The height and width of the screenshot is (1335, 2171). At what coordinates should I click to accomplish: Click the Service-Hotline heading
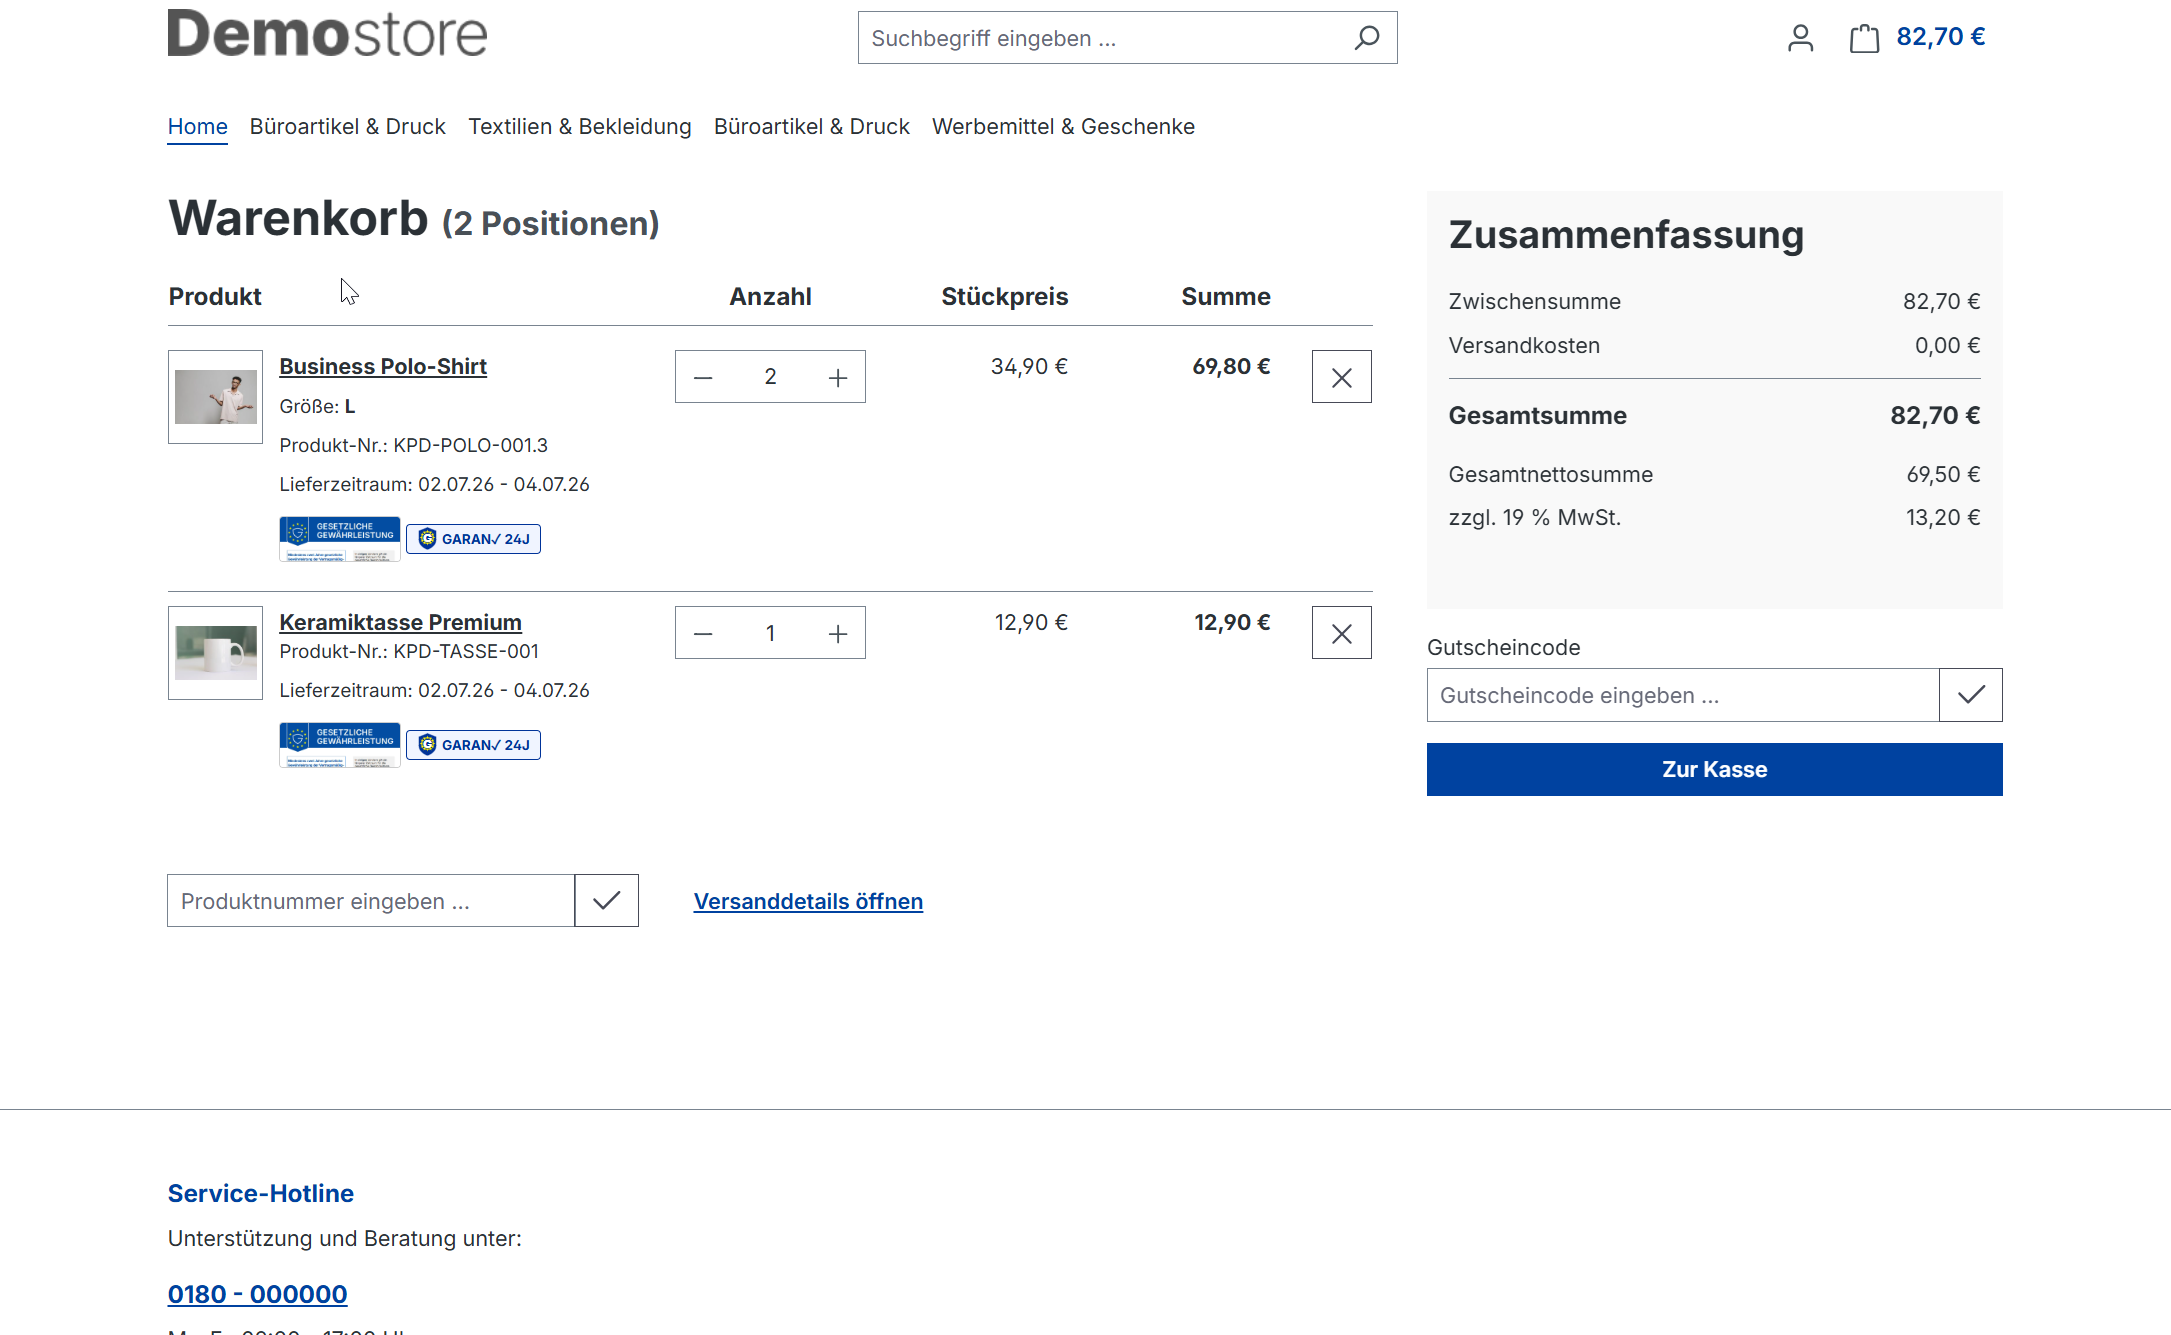(x=260, y=1193)
